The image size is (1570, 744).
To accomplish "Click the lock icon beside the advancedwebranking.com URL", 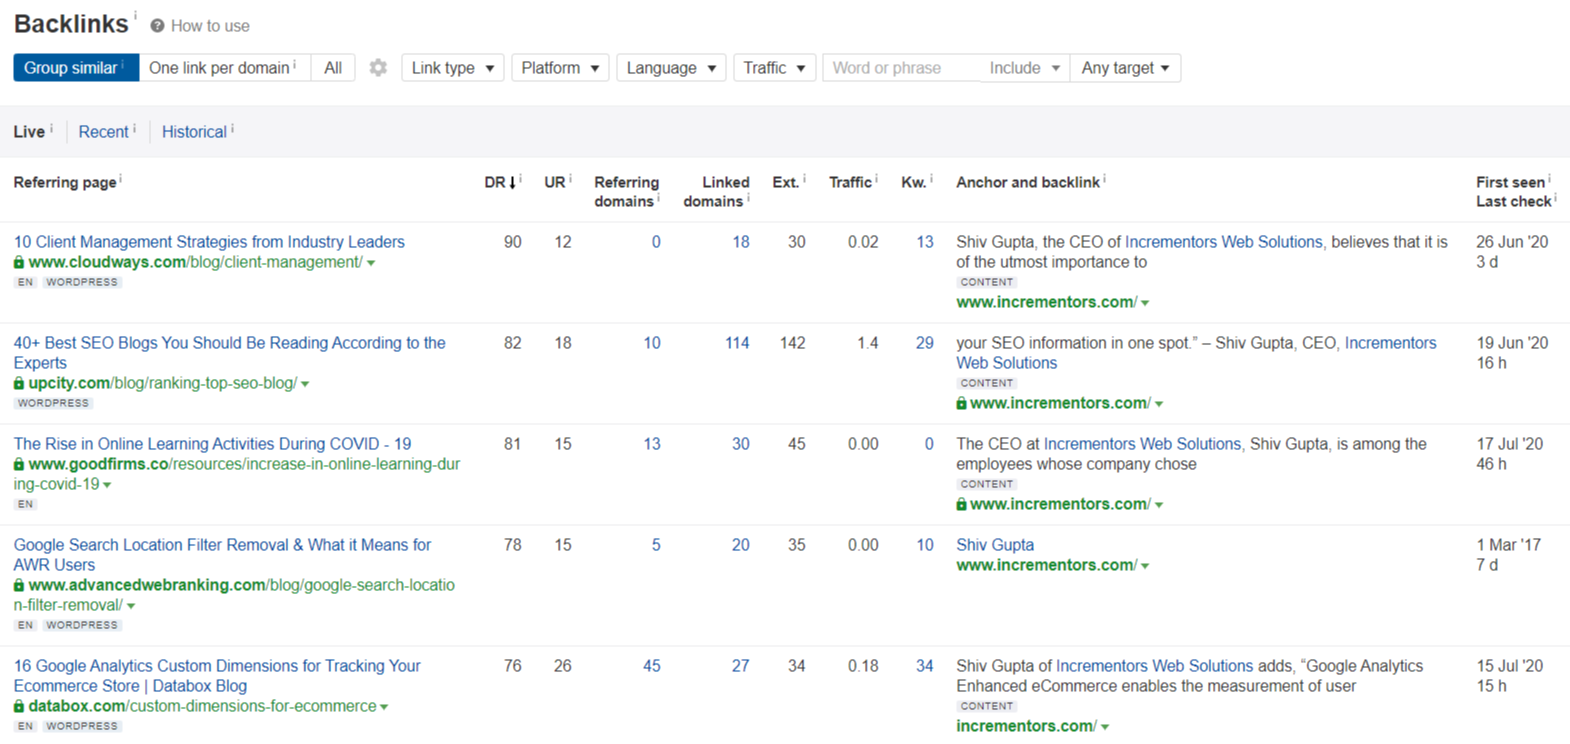I will [x=19, y=585].
